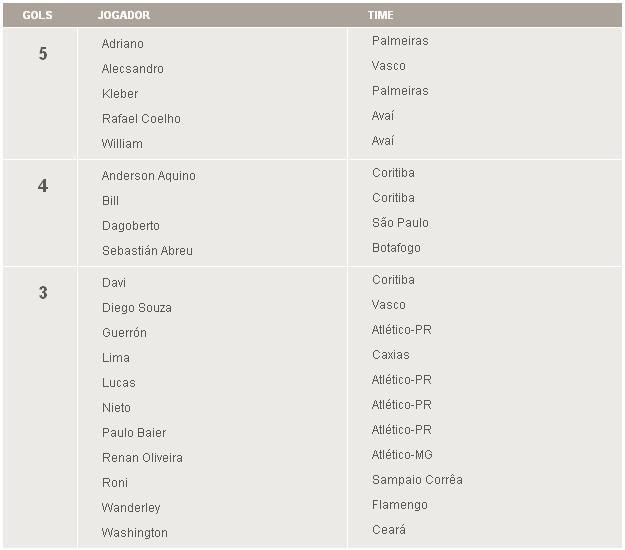
Task: Click the TIME column header
Action: [x=380, y=16]
